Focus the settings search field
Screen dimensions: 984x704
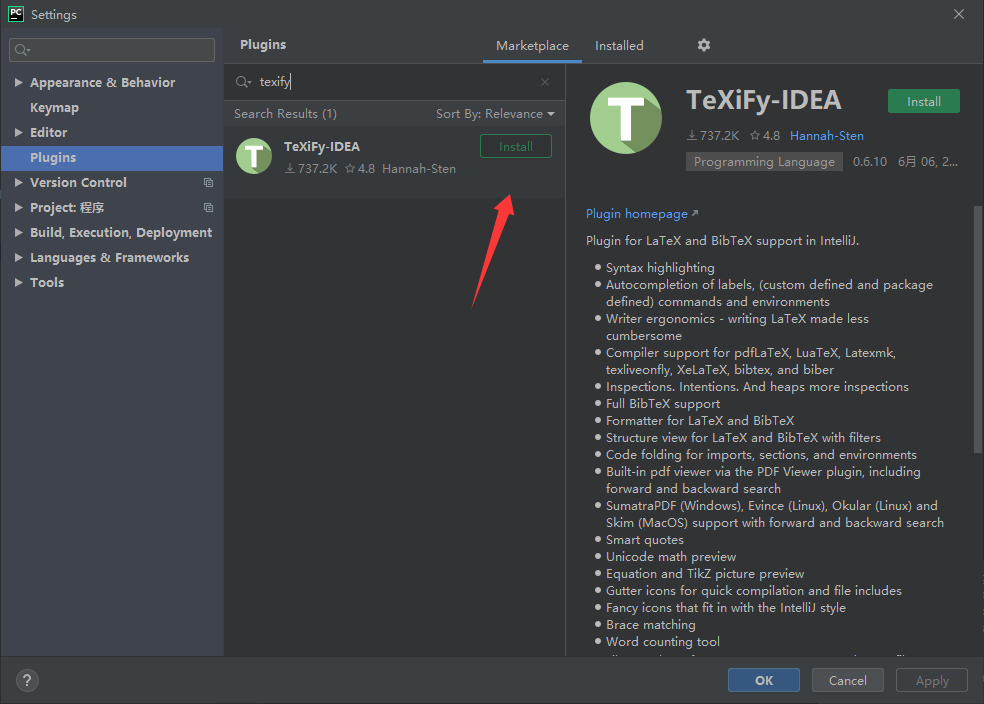coord(112,50)
